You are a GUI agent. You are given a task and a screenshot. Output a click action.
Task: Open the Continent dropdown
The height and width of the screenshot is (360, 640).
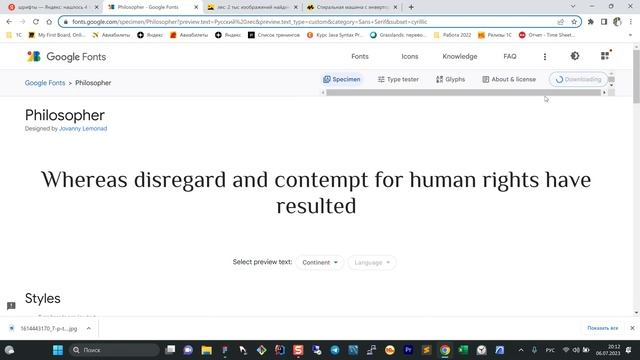pos(320,262)
